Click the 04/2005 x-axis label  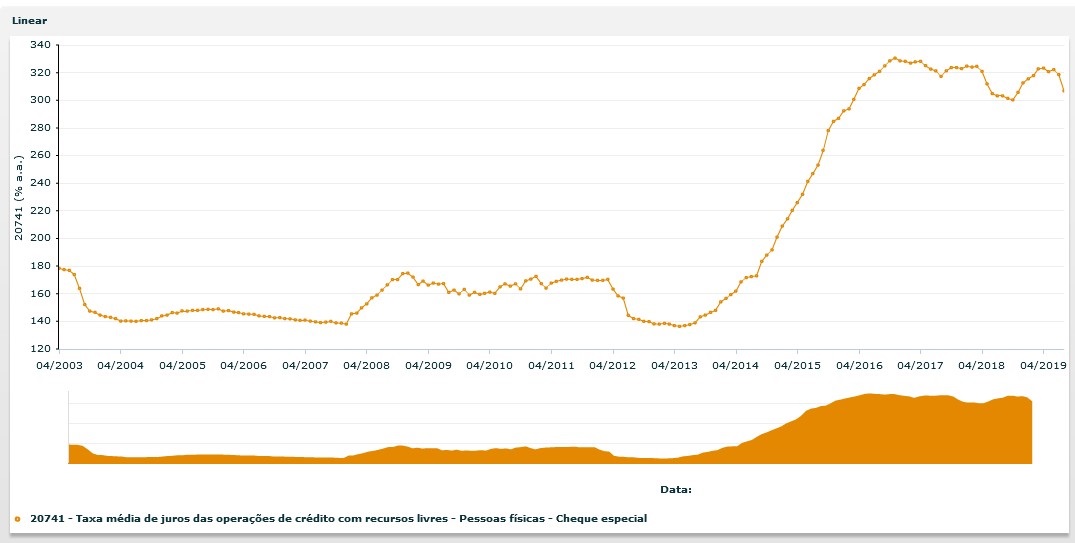point(182,365)
